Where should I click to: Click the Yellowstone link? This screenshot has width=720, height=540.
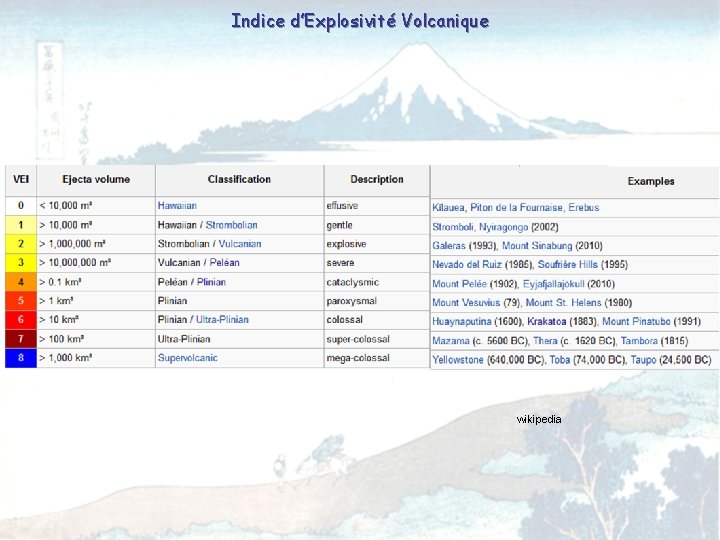[x=457, y=360]
